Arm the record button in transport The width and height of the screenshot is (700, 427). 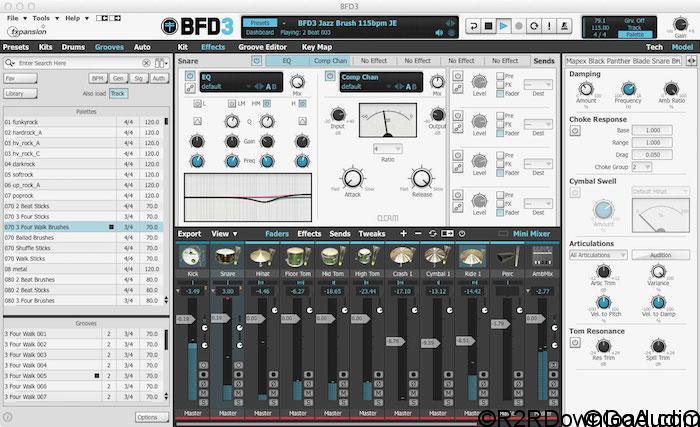[x=519, y=26]
